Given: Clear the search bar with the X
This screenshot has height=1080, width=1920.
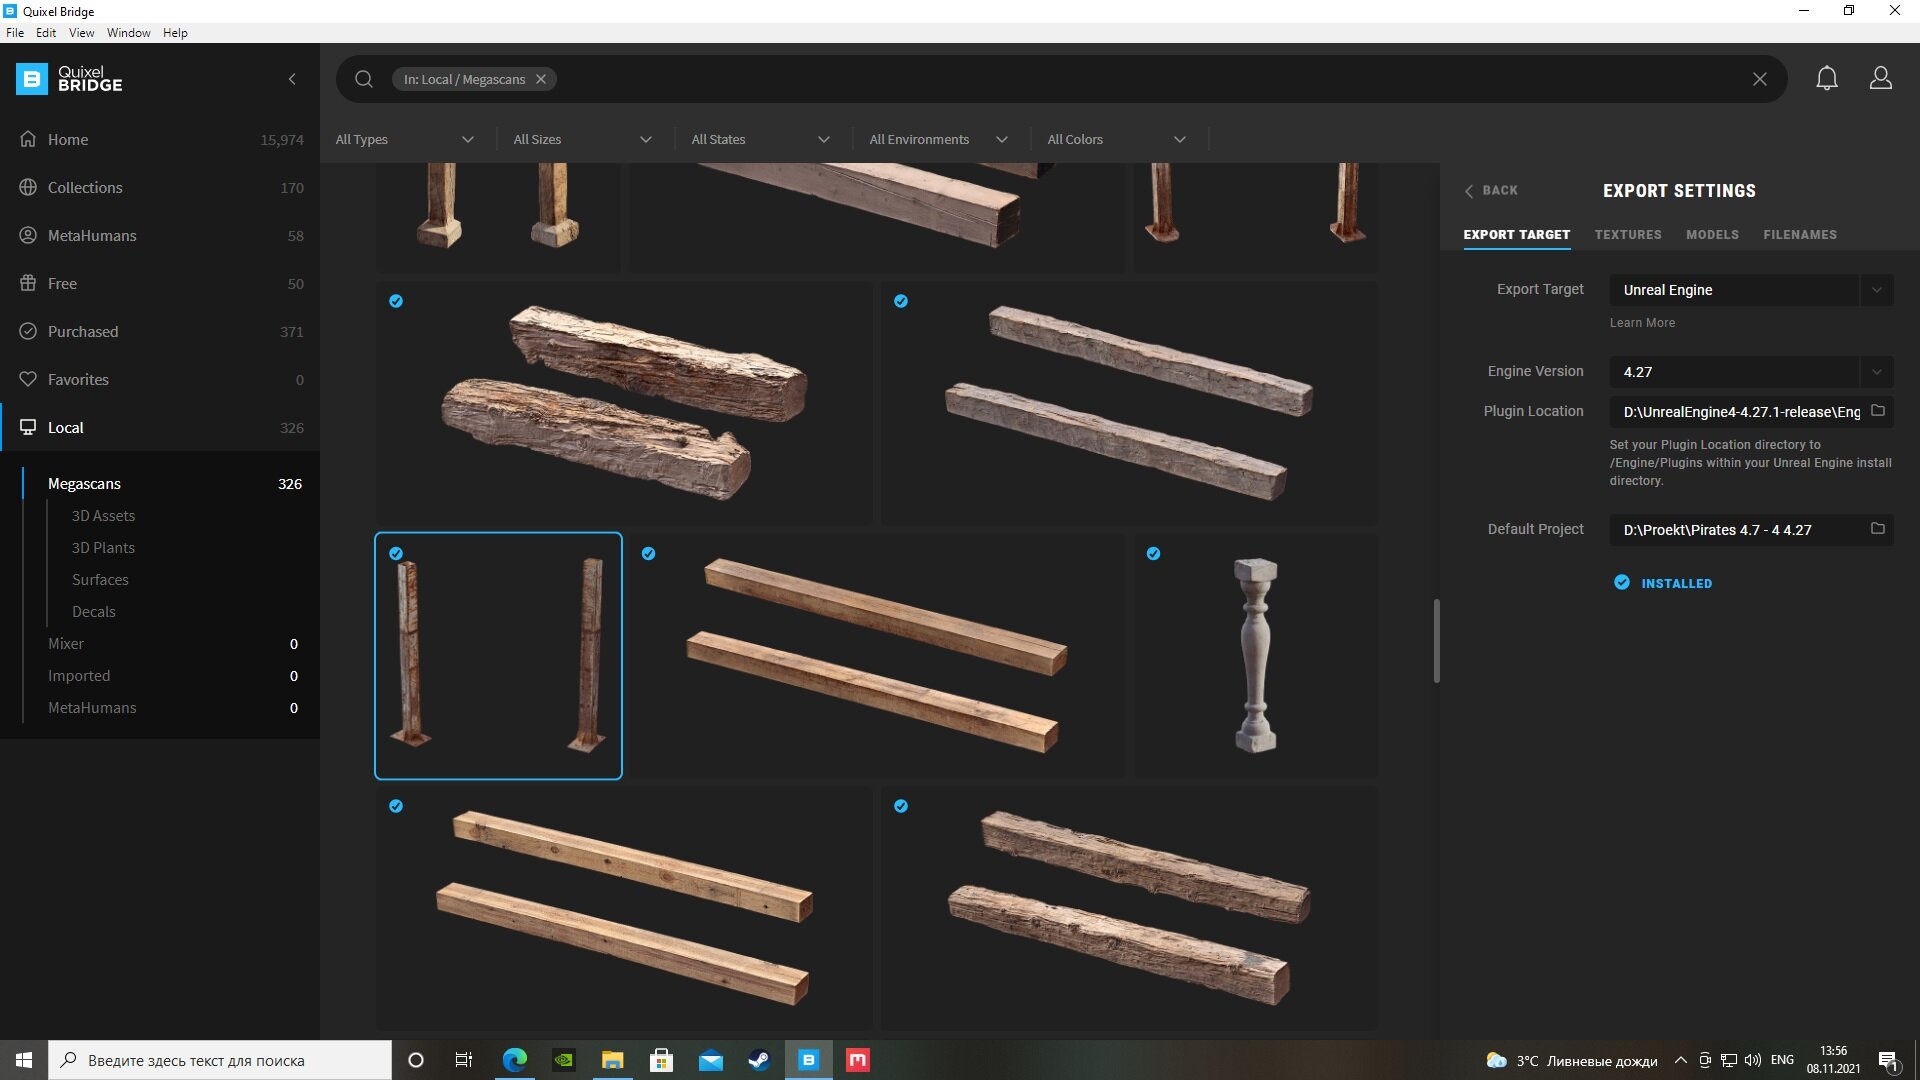Looking at the screenshot, I should [1759, 79].
